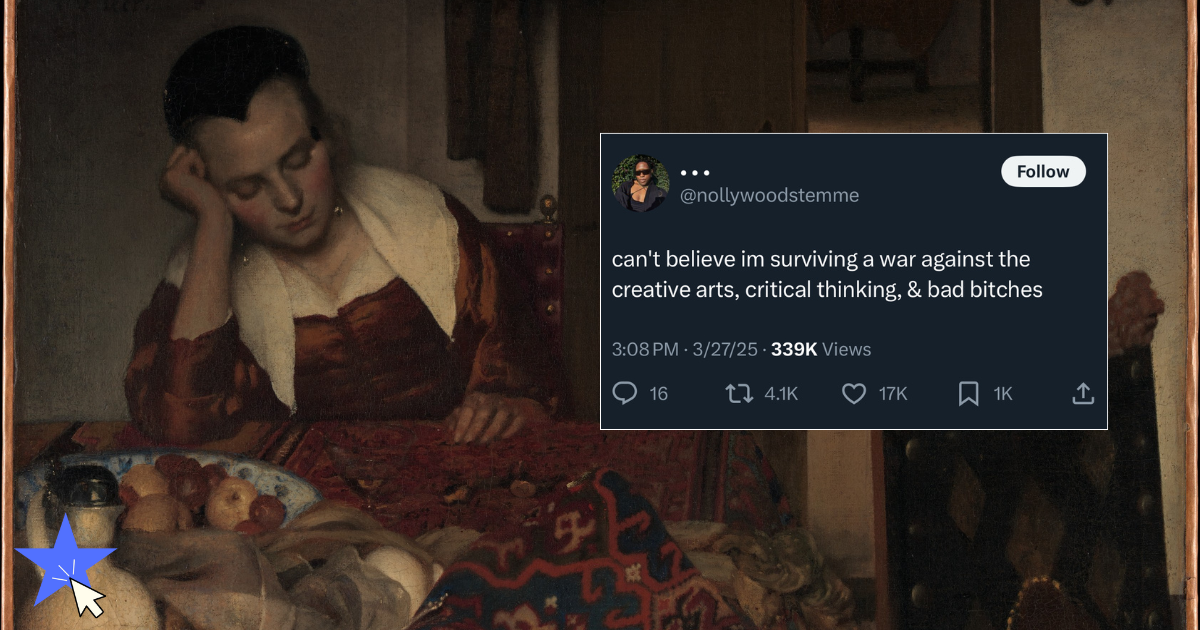Like the tweet using the heart icon
This screenshot has height=630, width=1200.
[853, 393]
